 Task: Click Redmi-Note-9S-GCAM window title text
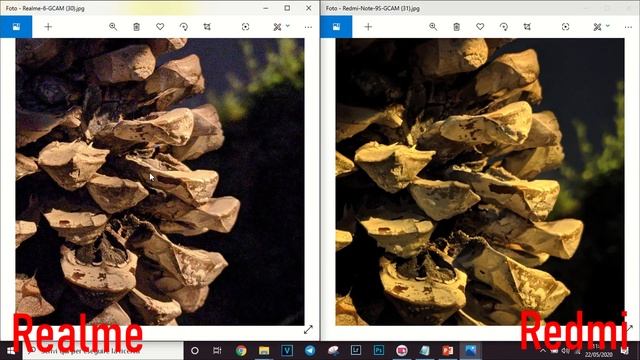(373, 8)
